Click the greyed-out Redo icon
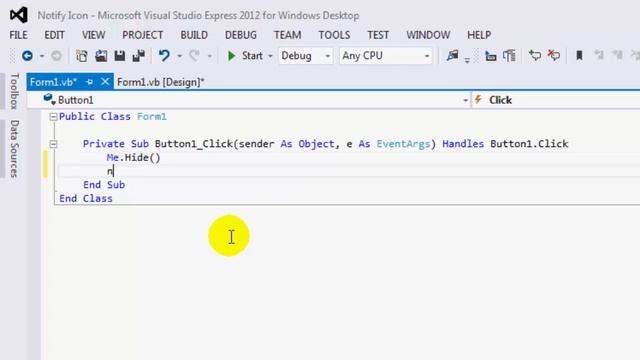640x360 pixels. [195, 56]
